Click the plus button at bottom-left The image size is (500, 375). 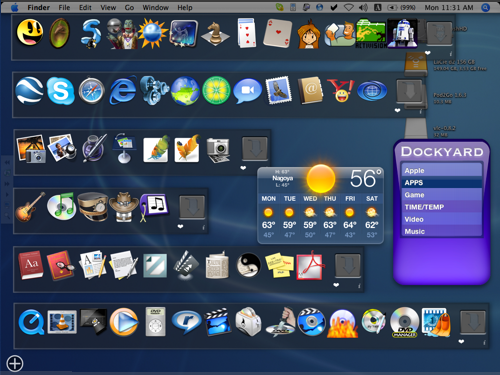point(15,363)
